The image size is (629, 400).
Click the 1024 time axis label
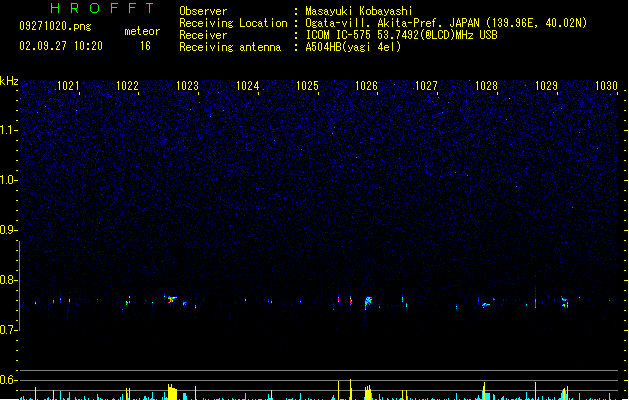(248, 86)
